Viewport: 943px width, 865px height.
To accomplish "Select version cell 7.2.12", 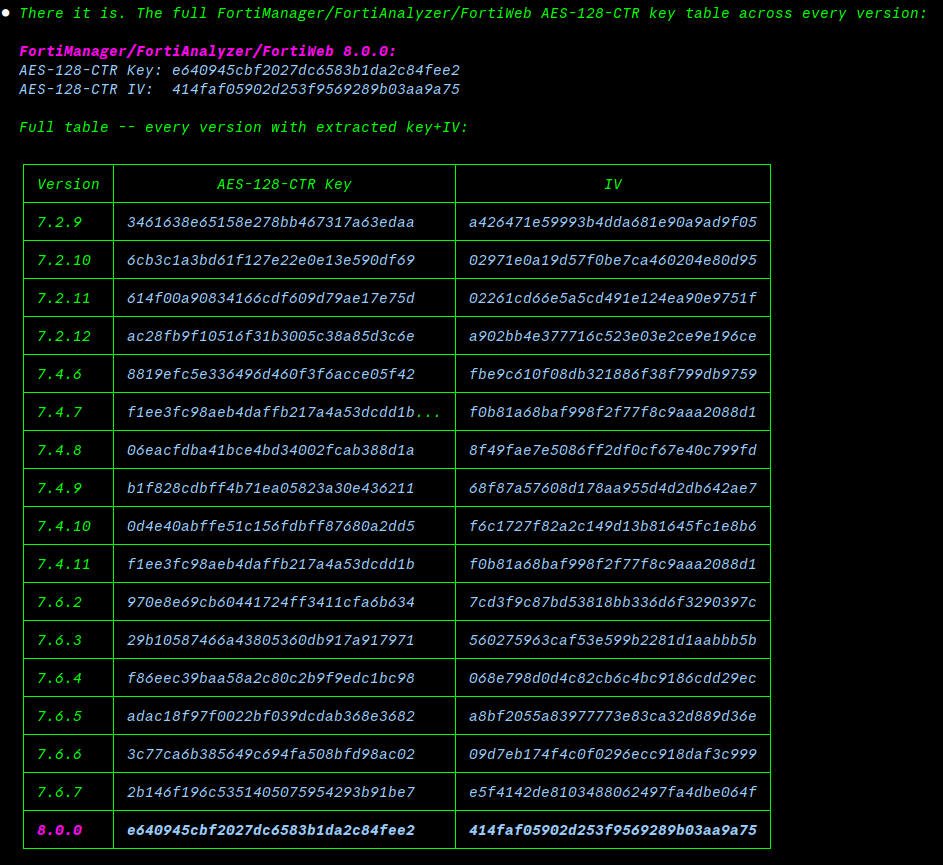I will [x=64, y=336].
